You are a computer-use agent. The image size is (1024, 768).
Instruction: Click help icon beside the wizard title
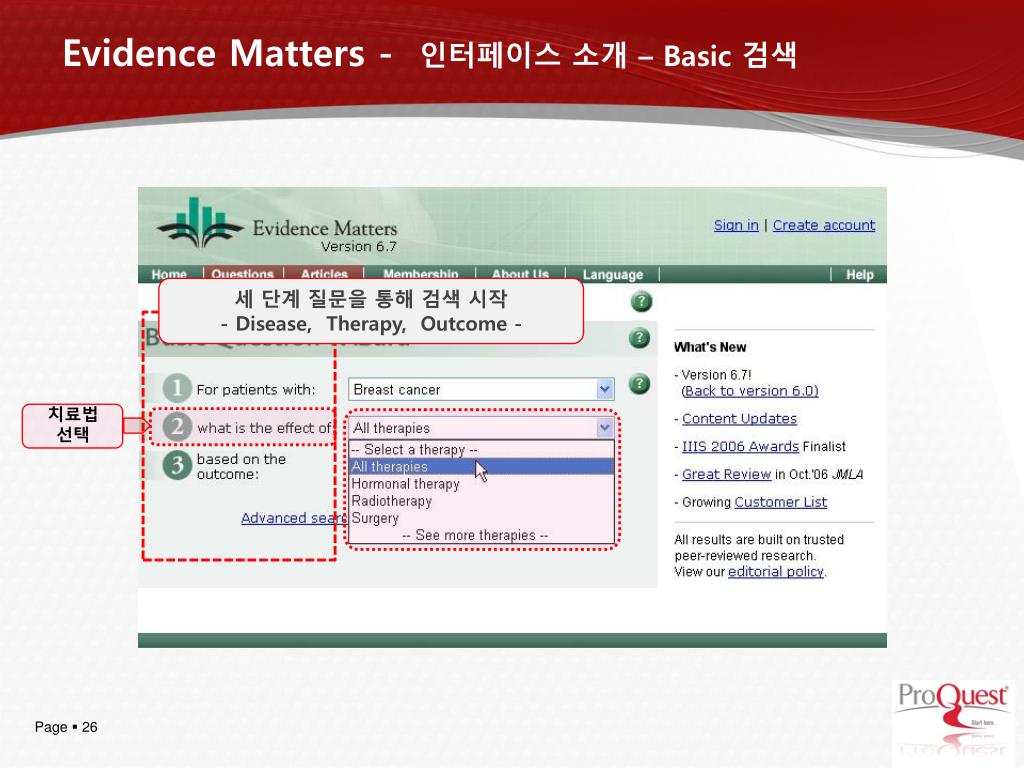coord(639,338)
